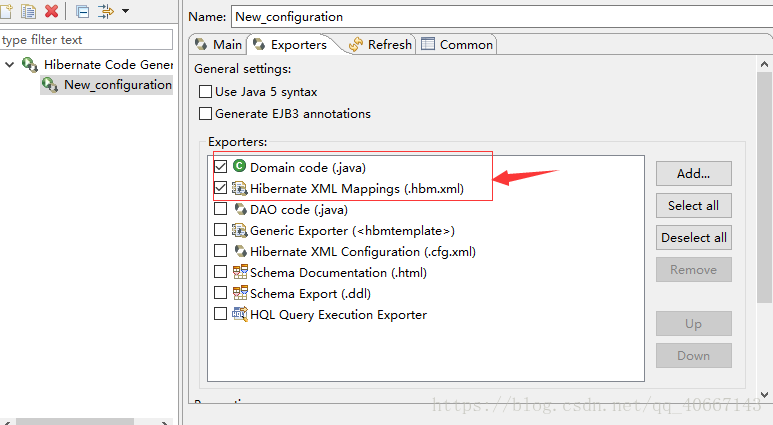
Task: Click the Main tab icon
Action: 201,44
